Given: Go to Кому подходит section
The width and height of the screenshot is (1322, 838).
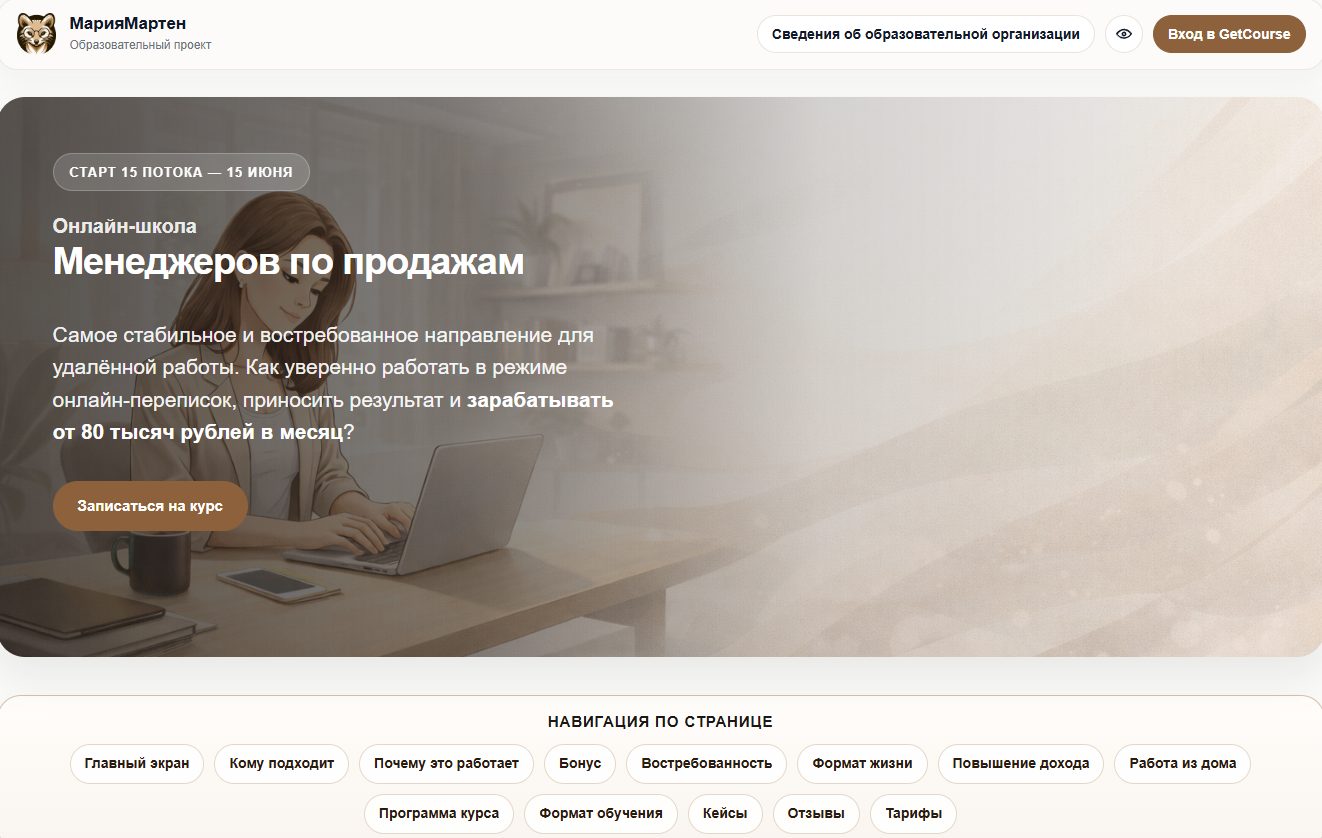Looking at the screenshot, I should tap(282, 763).
